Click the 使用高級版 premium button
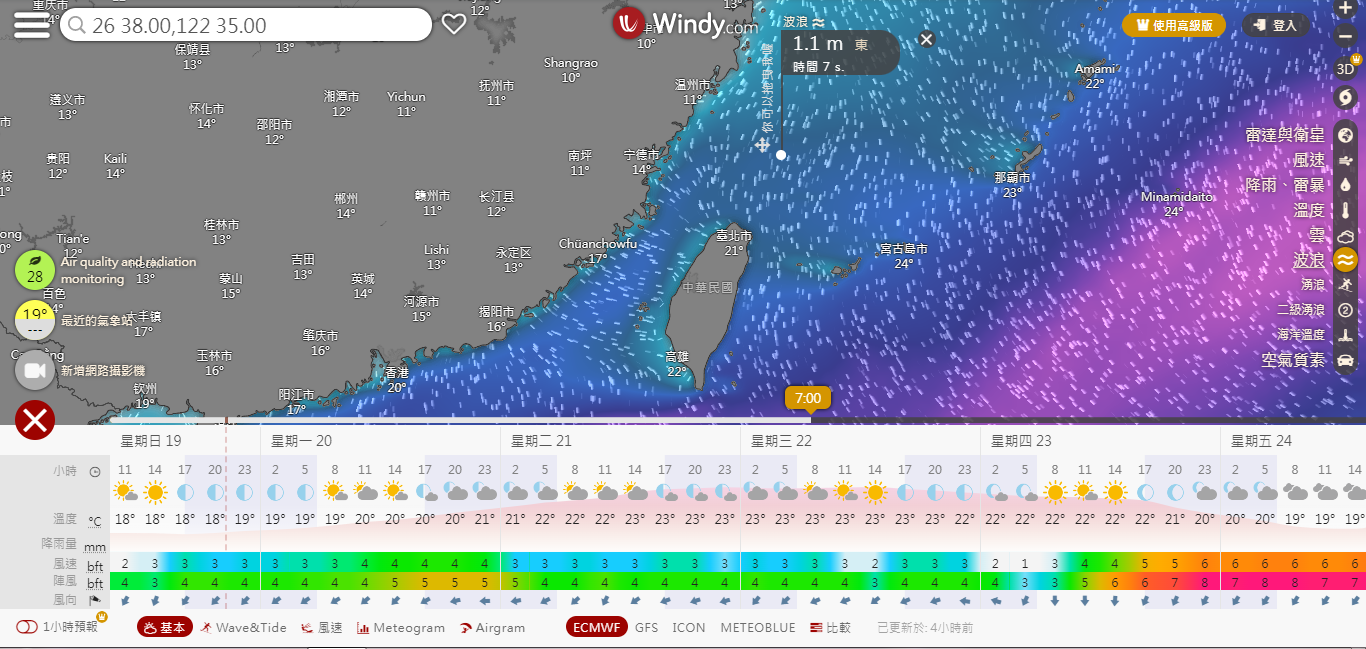The width and height of the screenshot is (1366, 649). pyautogui.click(x=1174, y=26)
